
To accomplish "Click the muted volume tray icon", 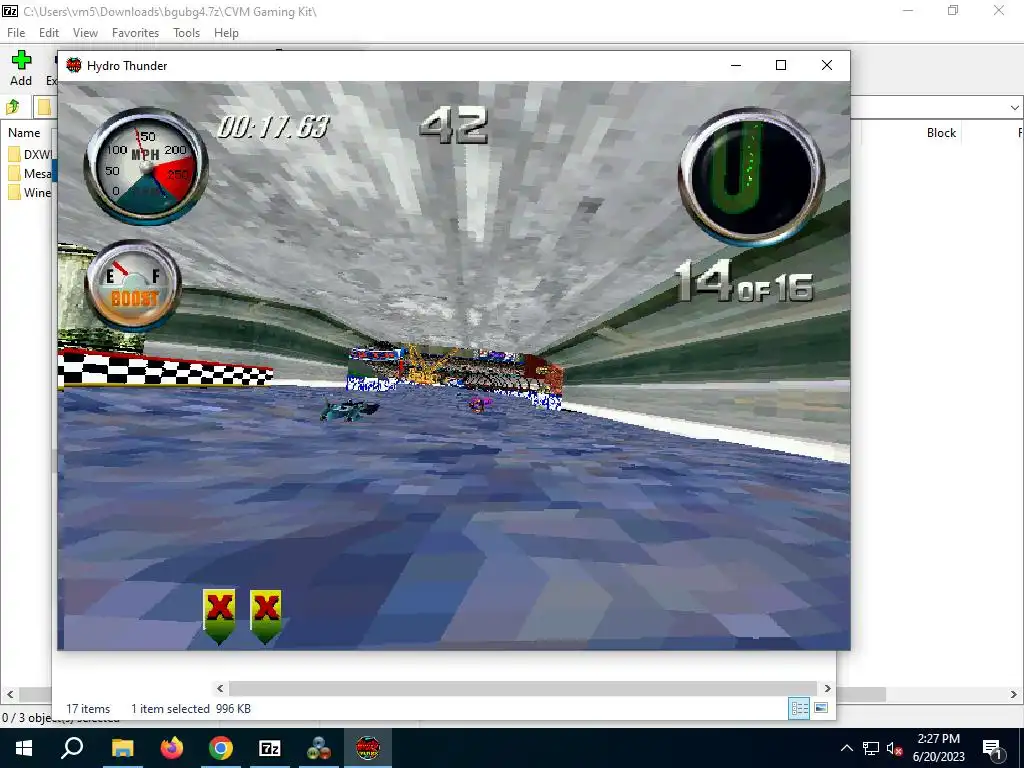I will pyautogui.click(x=895, y=748).
